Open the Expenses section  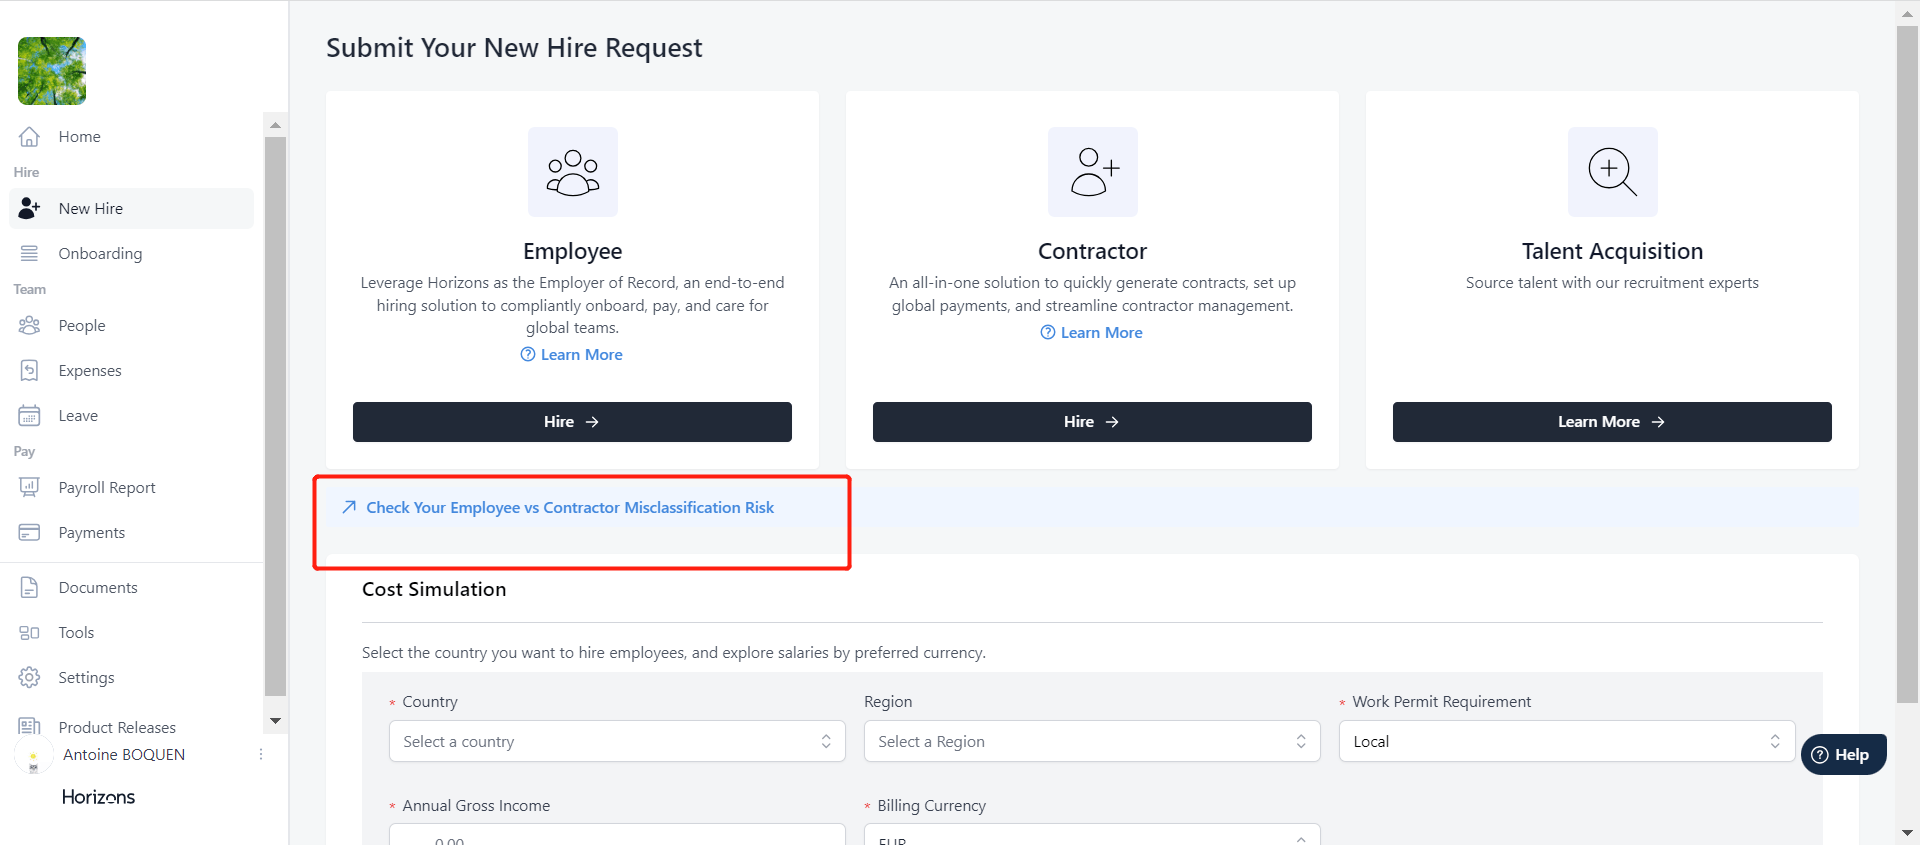(132, 371)
